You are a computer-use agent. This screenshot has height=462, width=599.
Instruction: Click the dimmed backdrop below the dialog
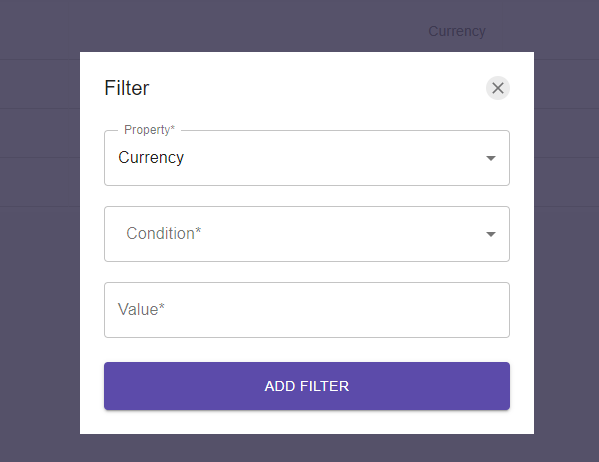tap(306, 448)
